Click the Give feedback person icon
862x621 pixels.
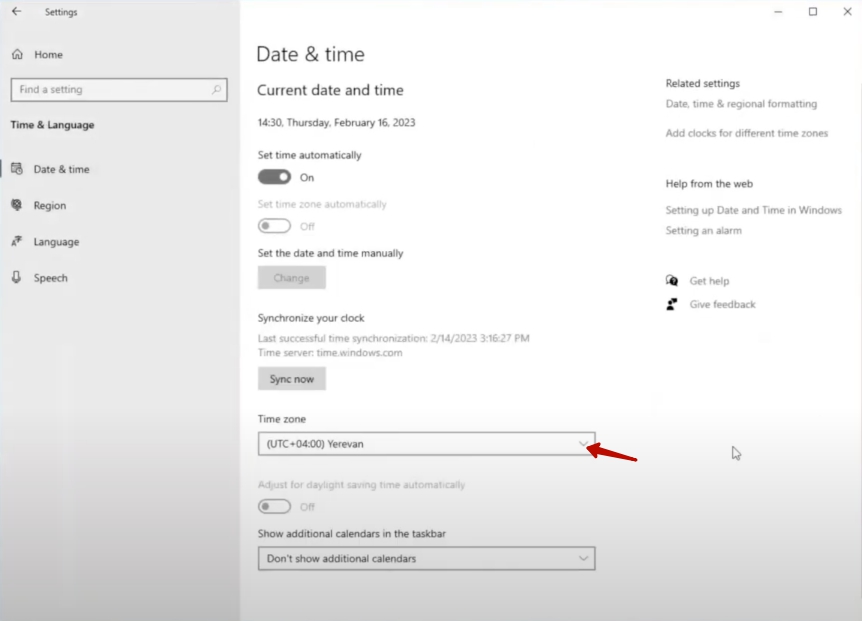pos(673,304)
